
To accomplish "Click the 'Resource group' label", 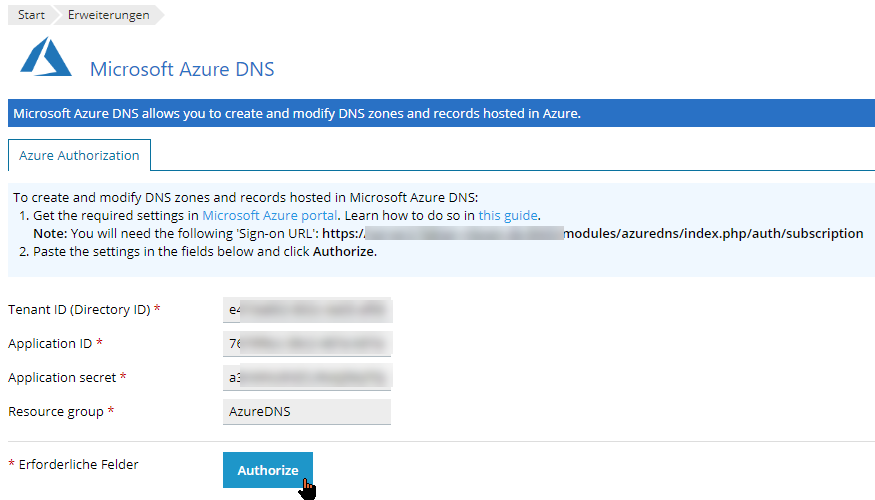I will 56,412.
